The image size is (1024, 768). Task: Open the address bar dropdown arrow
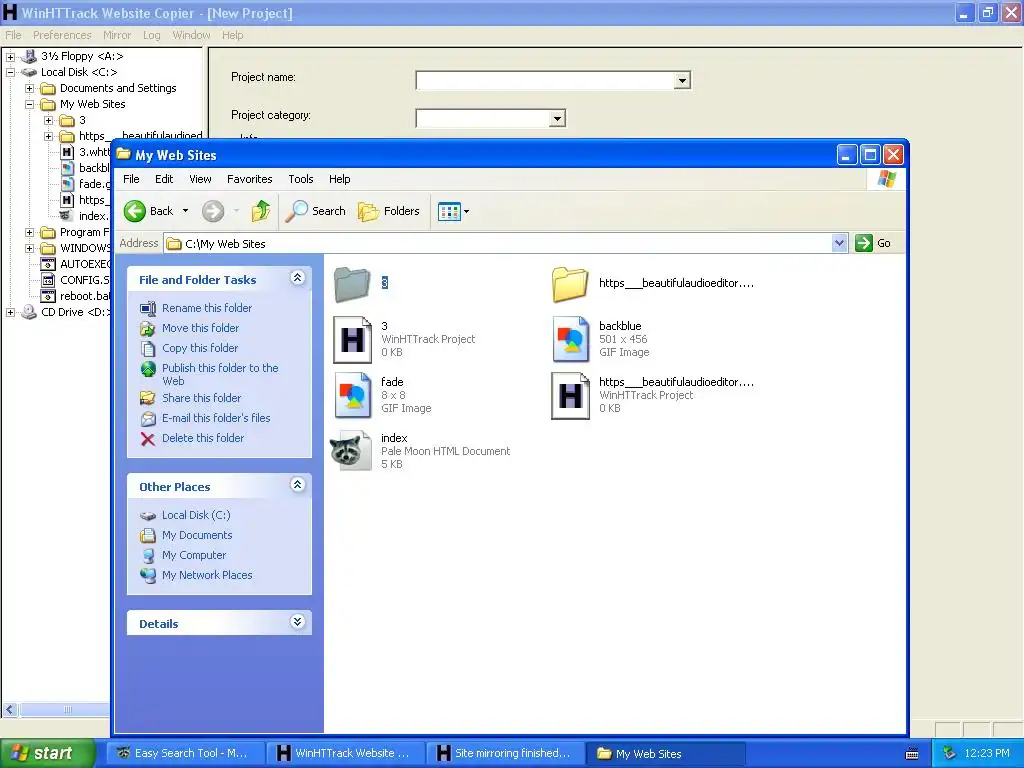point(839,243)
